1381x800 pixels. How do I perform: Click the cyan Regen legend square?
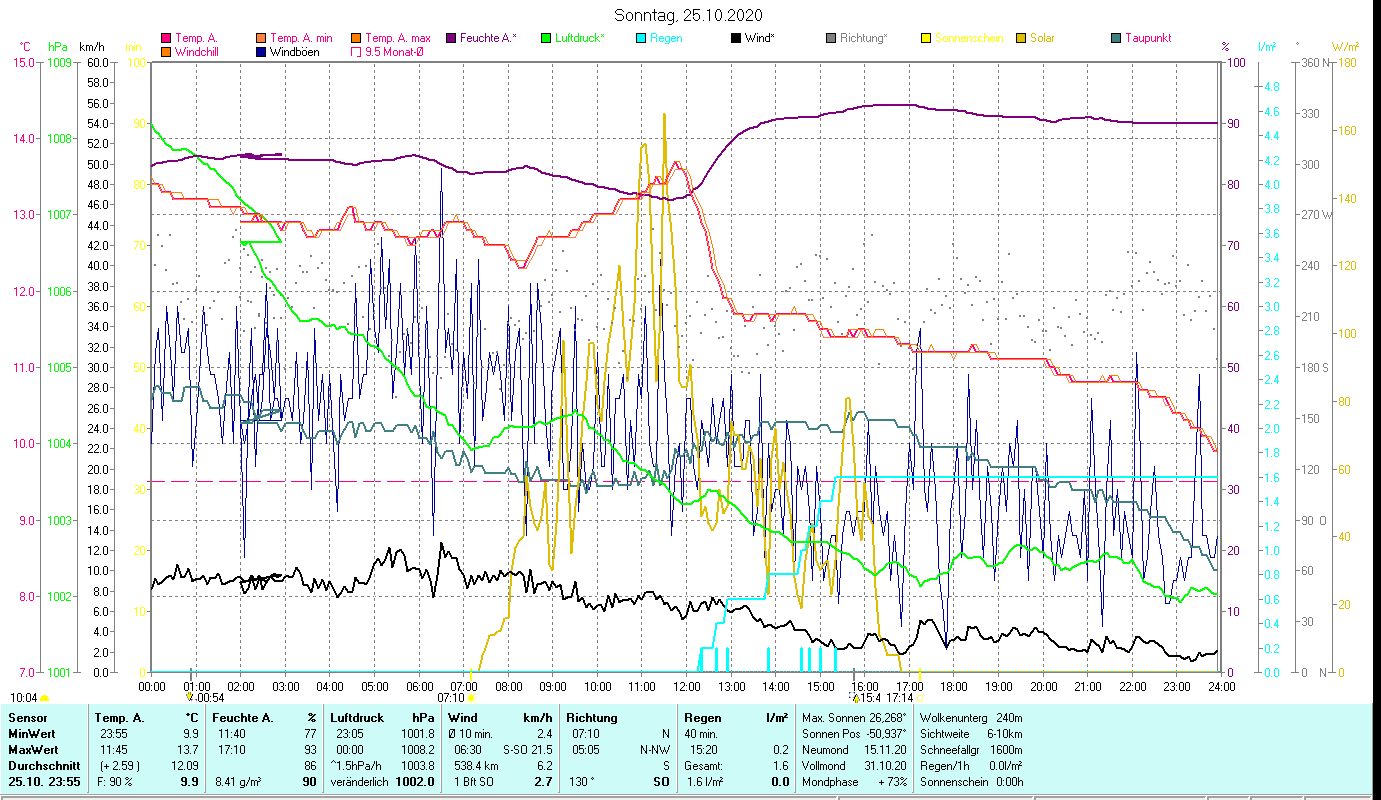point(641,39)
